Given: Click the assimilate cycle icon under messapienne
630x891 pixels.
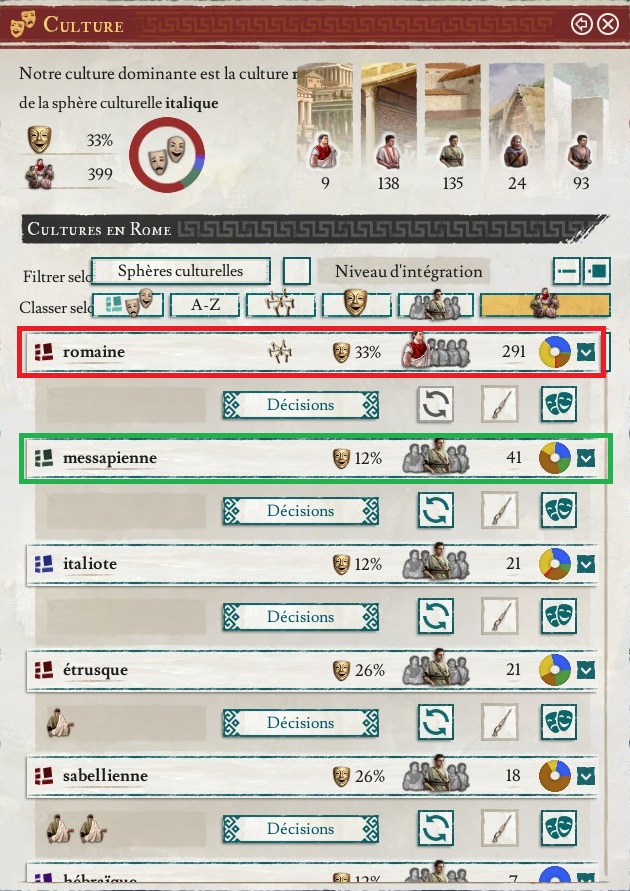Looking at the screenshot, I should pyautogui.click(x=436, y=510).
